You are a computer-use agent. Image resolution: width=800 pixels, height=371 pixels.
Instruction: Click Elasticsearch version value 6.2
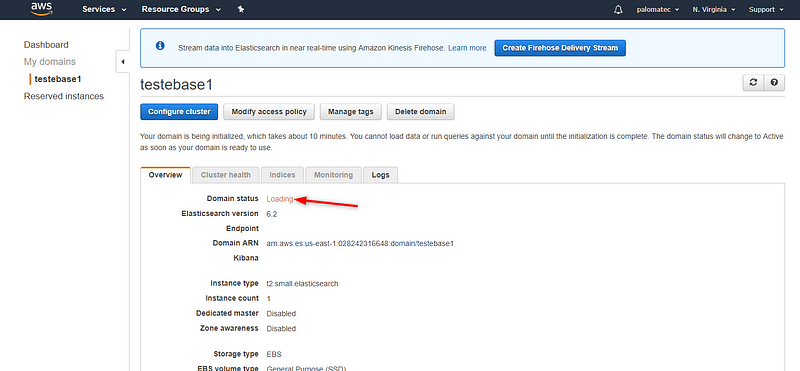pos(272,214)
